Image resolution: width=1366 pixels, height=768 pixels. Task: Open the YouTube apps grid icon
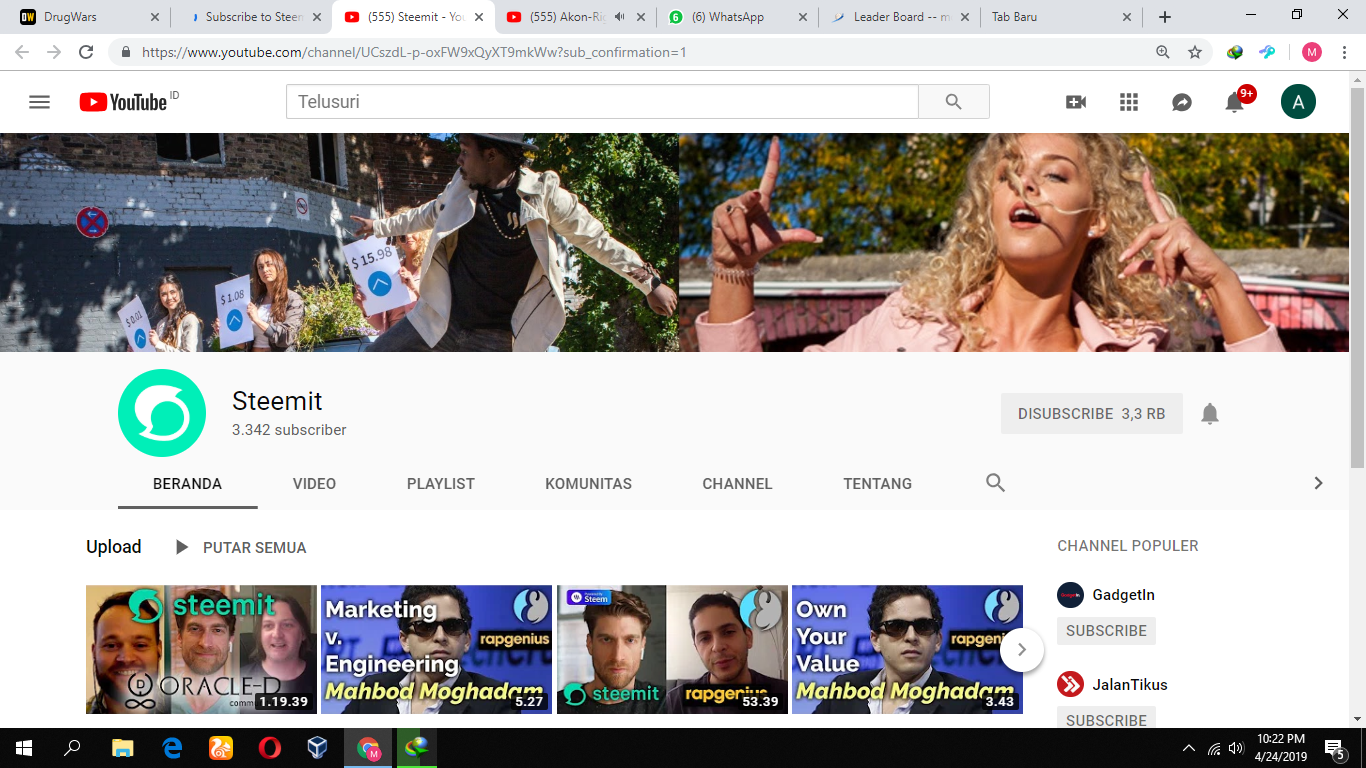pyautogui.click(x=1128, y=101)
